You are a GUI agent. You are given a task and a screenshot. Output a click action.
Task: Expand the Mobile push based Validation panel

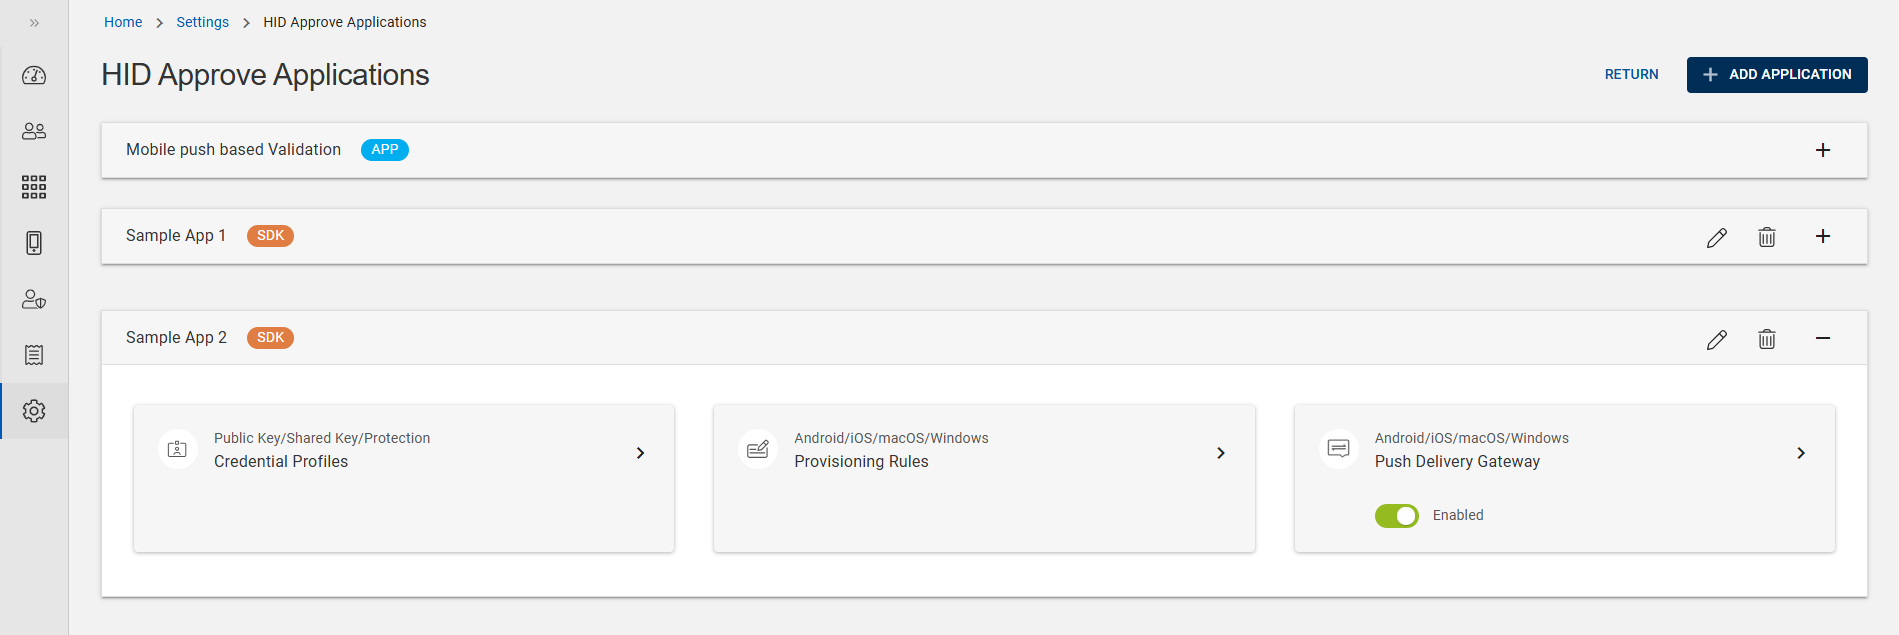pyautogui.click(x=1822, y=150)
